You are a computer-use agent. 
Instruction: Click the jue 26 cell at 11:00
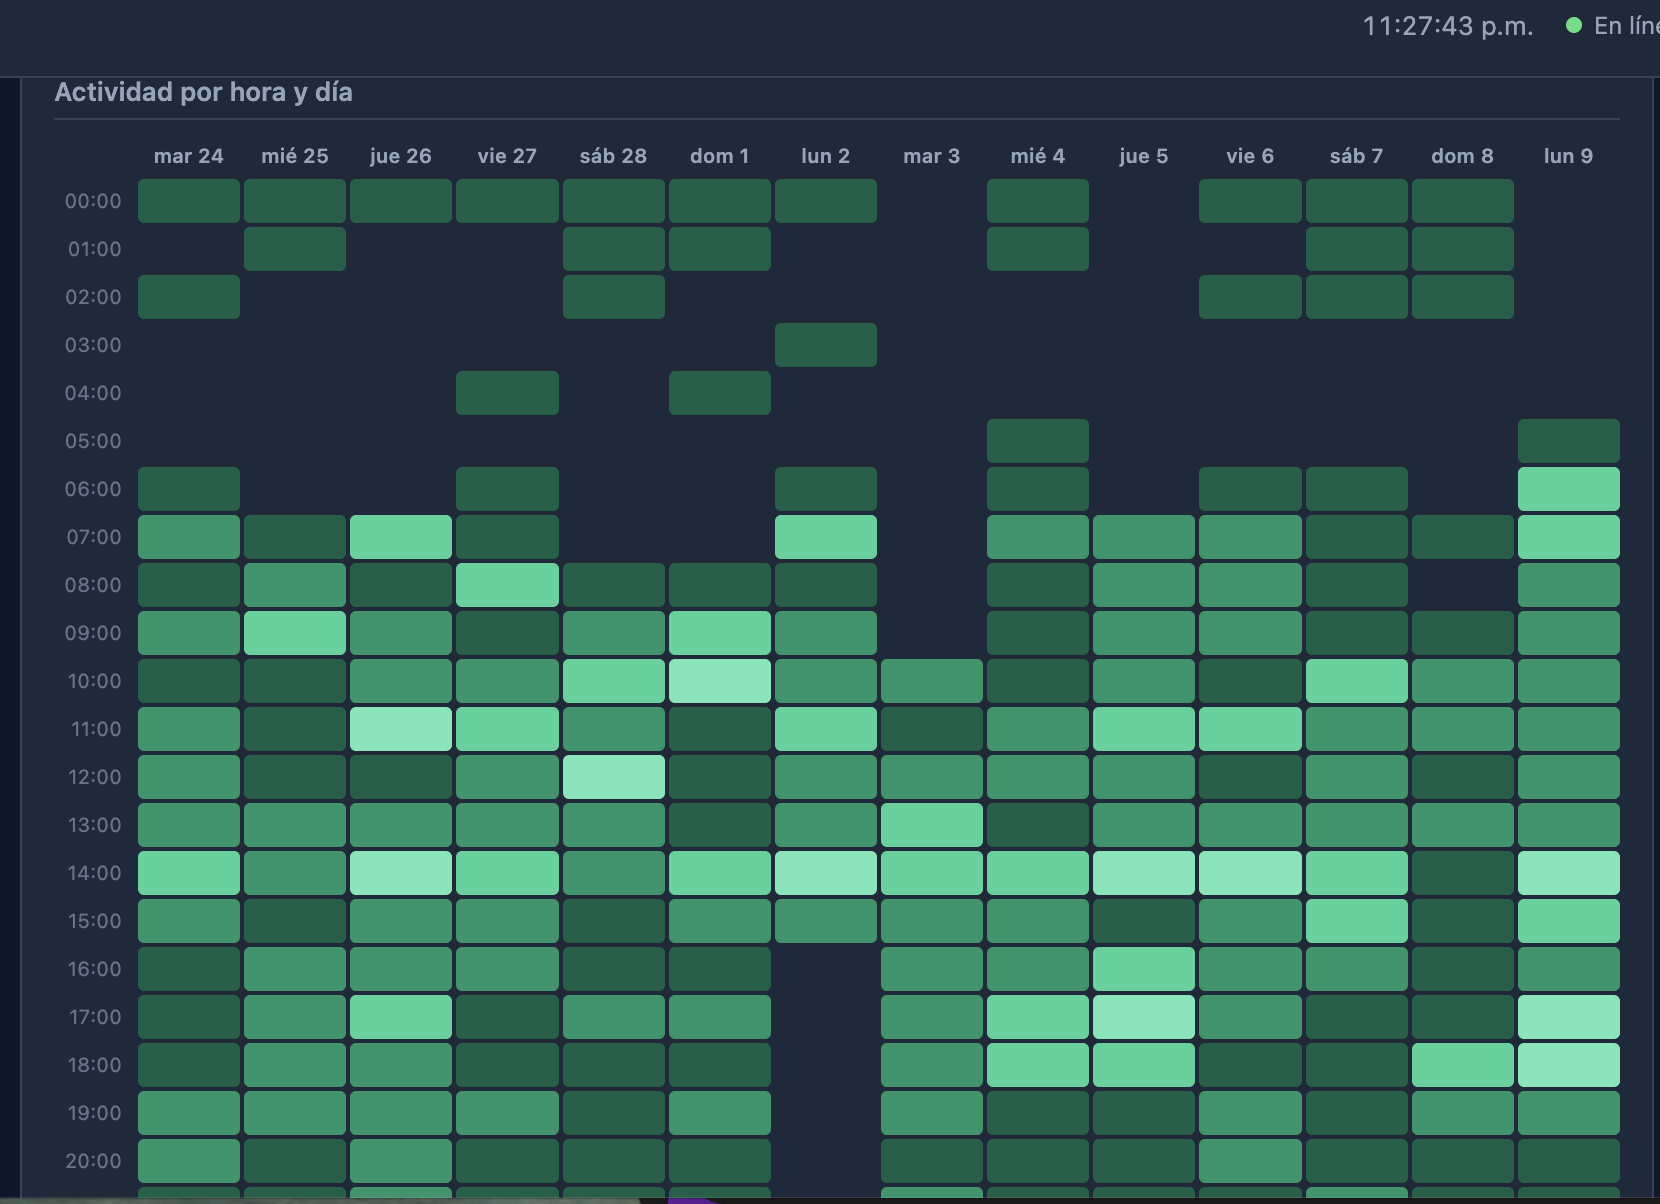coord(400,729)
